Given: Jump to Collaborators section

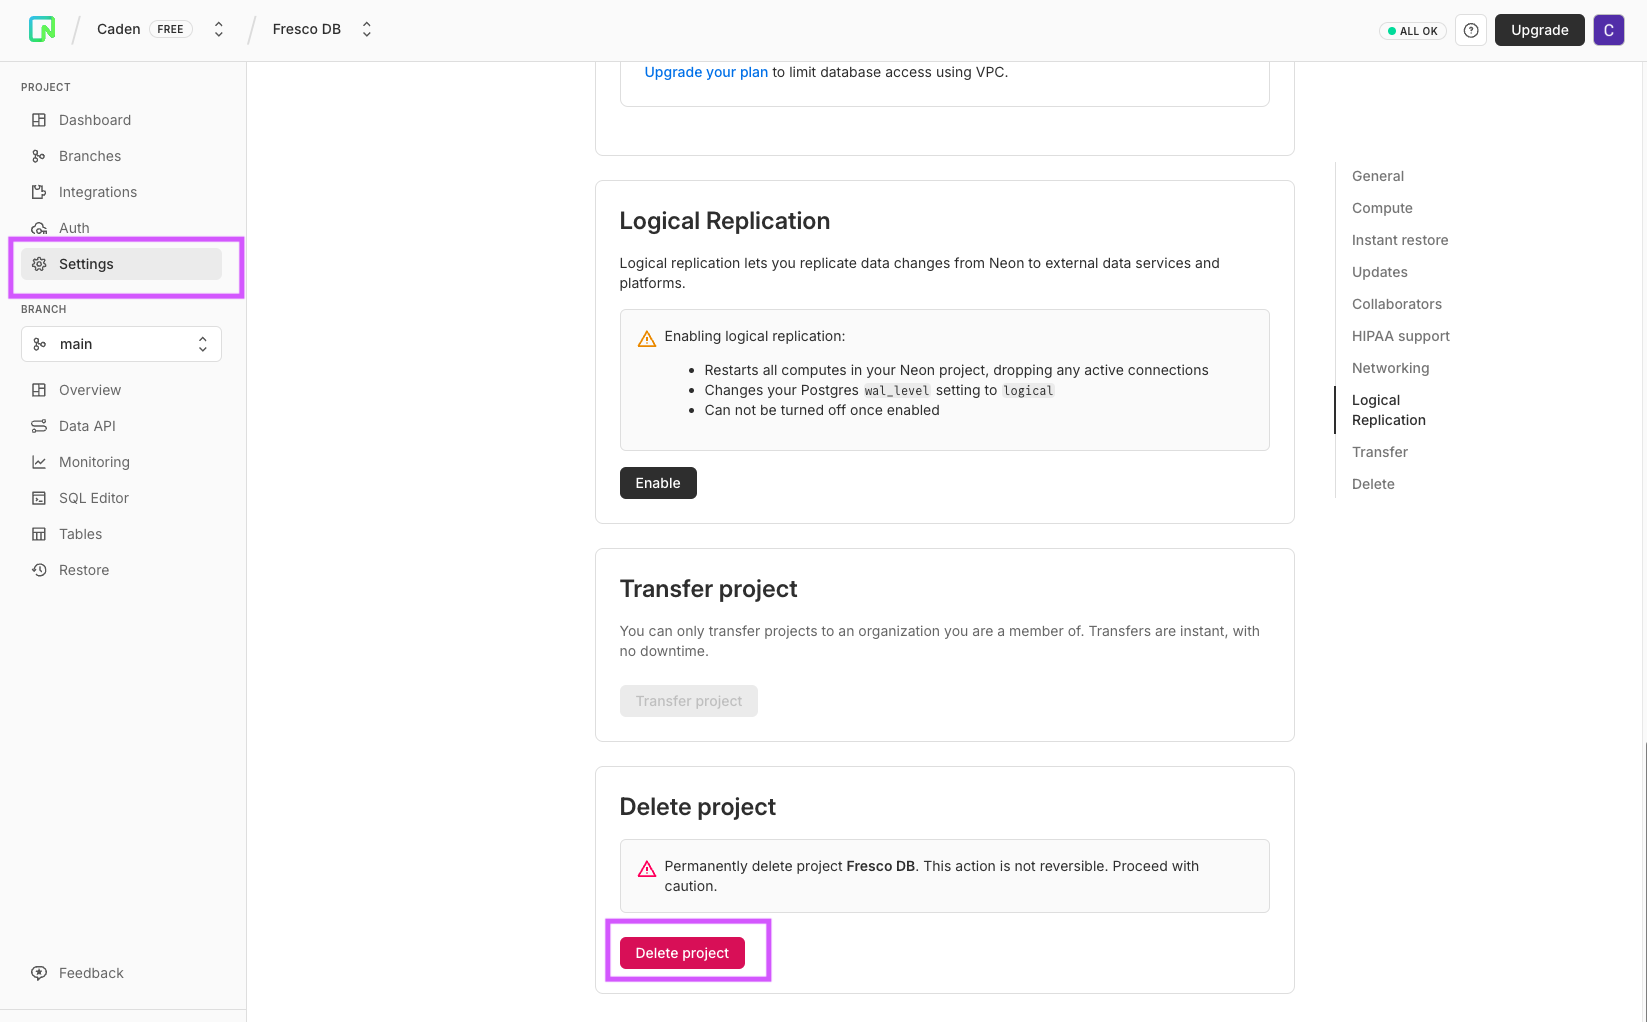Looking at the screenshot, I should tap(1396, 304).
